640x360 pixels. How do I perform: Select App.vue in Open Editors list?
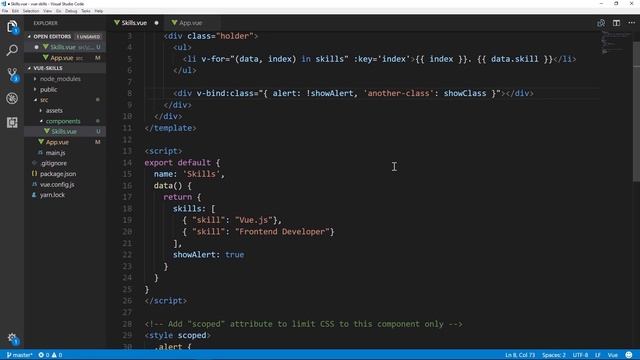tap(65, 58)
